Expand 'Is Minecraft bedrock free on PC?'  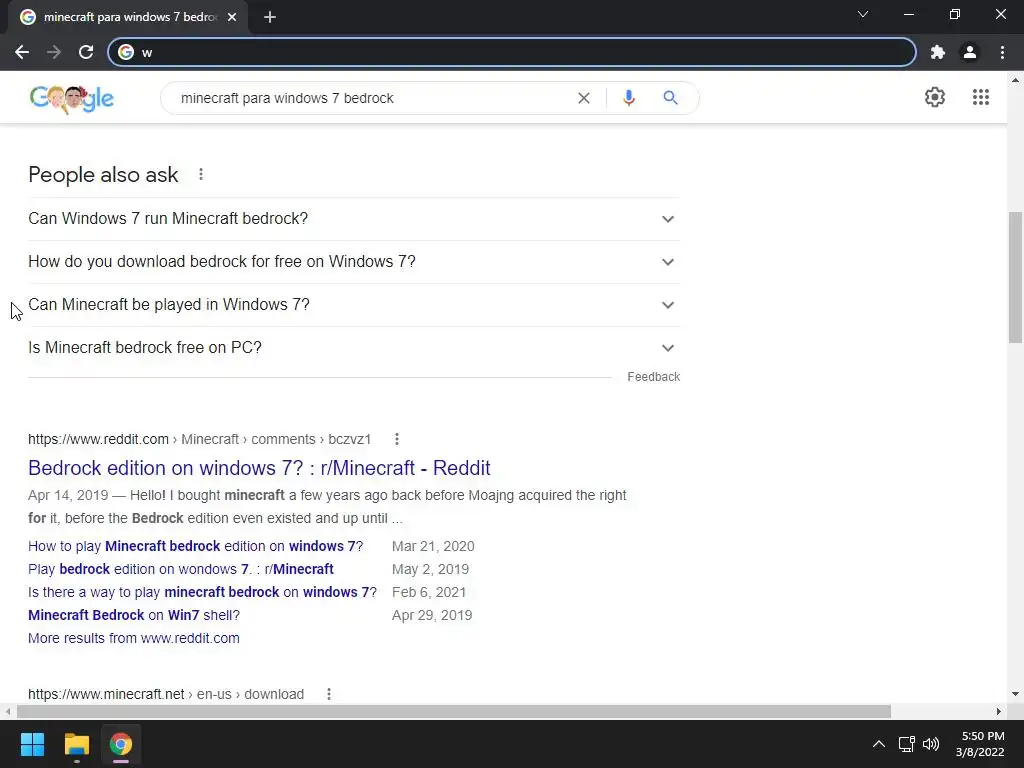354,348
